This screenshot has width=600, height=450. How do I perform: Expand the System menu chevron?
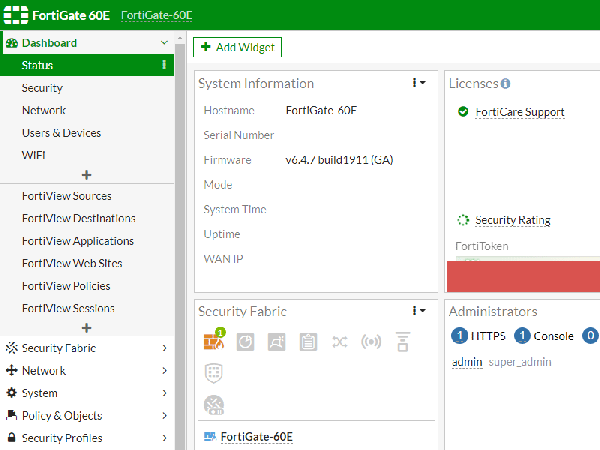point(165,393)
